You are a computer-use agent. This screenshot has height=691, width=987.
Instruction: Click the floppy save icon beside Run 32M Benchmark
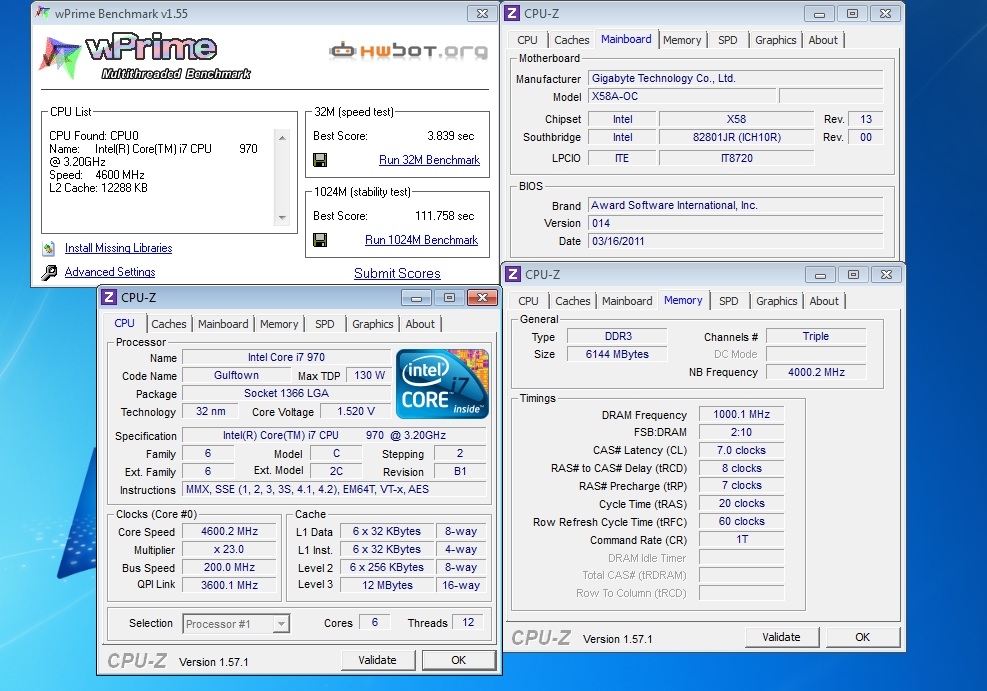click(320, 160)
